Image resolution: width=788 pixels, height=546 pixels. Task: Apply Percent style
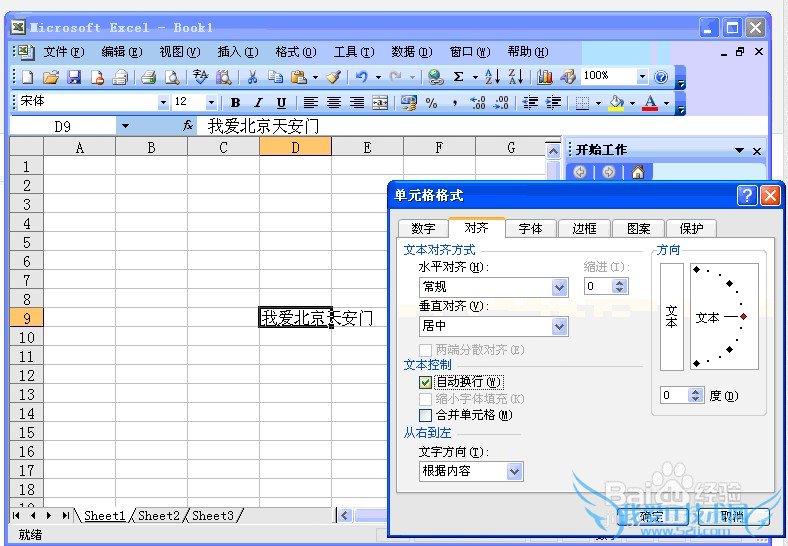click(x=431, y=103)
